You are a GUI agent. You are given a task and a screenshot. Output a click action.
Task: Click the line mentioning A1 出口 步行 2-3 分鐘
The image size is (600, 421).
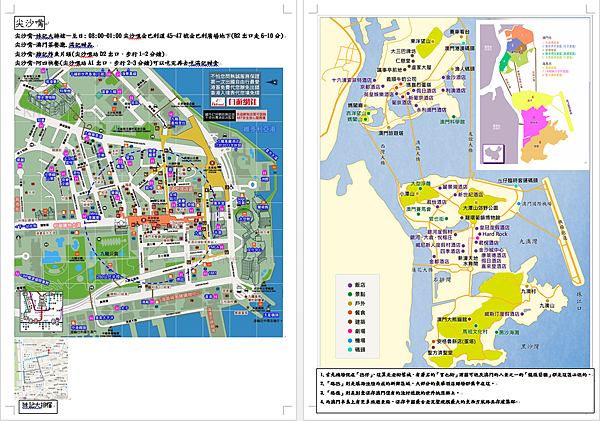pyautogui.click(x=117, y=63)
